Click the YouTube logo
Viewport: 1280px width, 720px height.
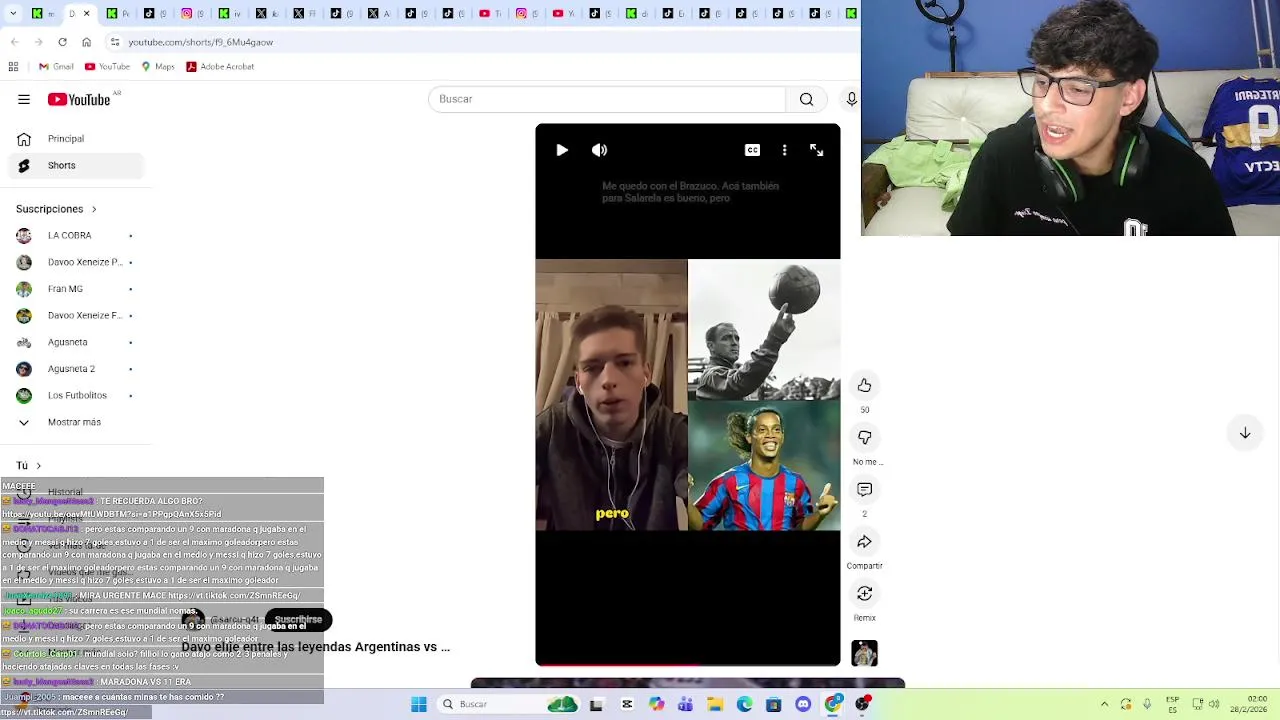pos(80,99)
